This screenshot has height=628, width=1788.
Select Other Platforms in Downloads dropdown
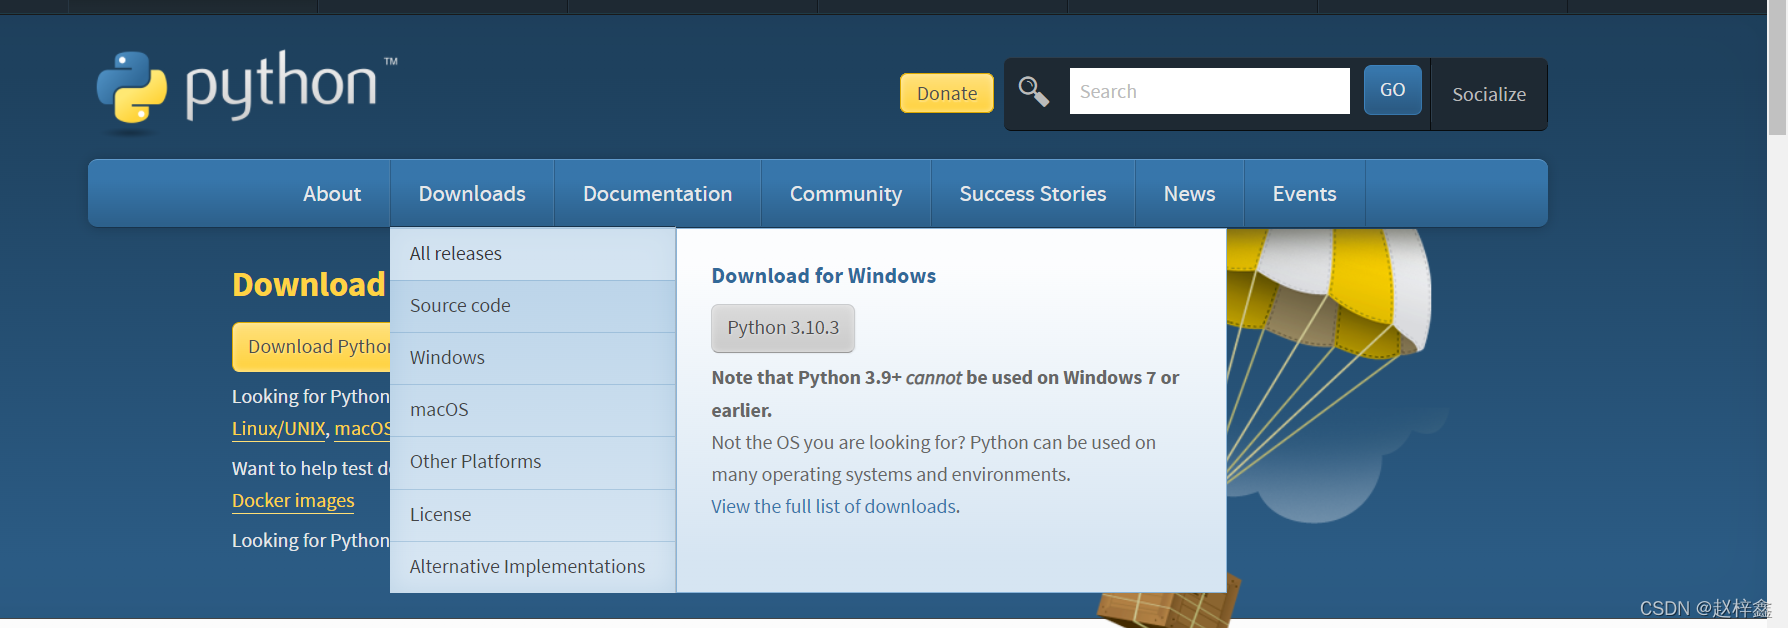click(x=533, y=462)
